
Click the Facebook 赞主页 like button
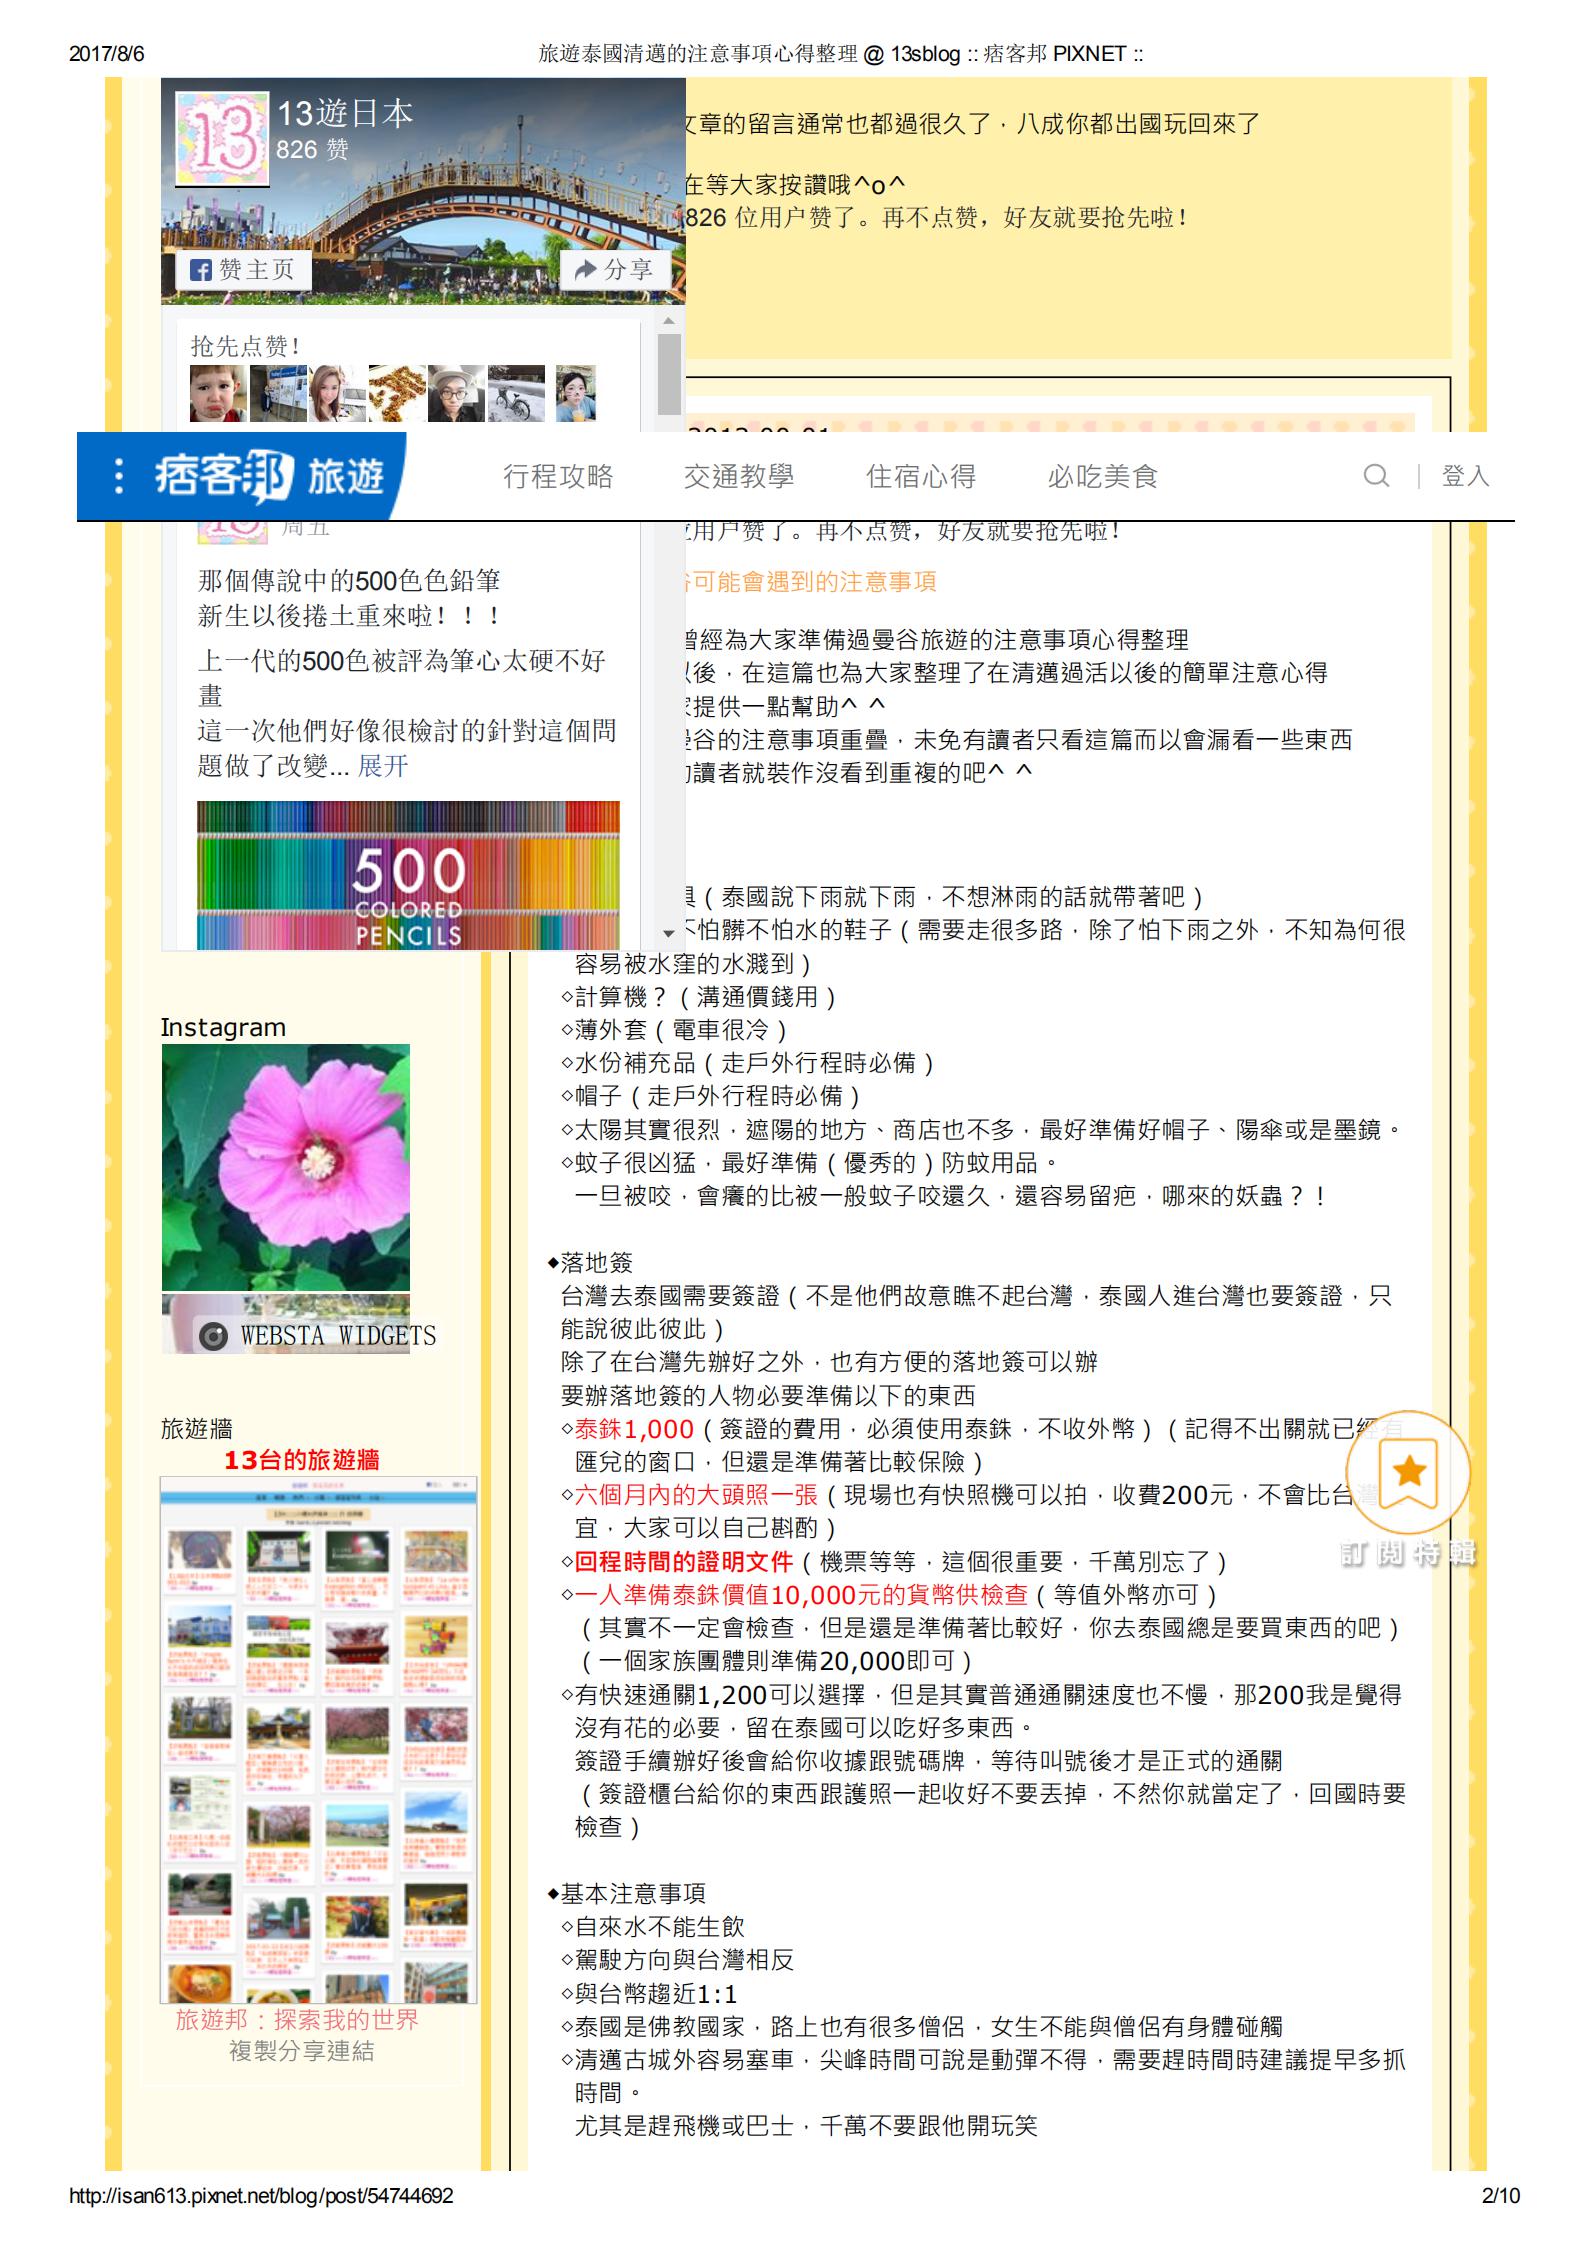(243, 270)
